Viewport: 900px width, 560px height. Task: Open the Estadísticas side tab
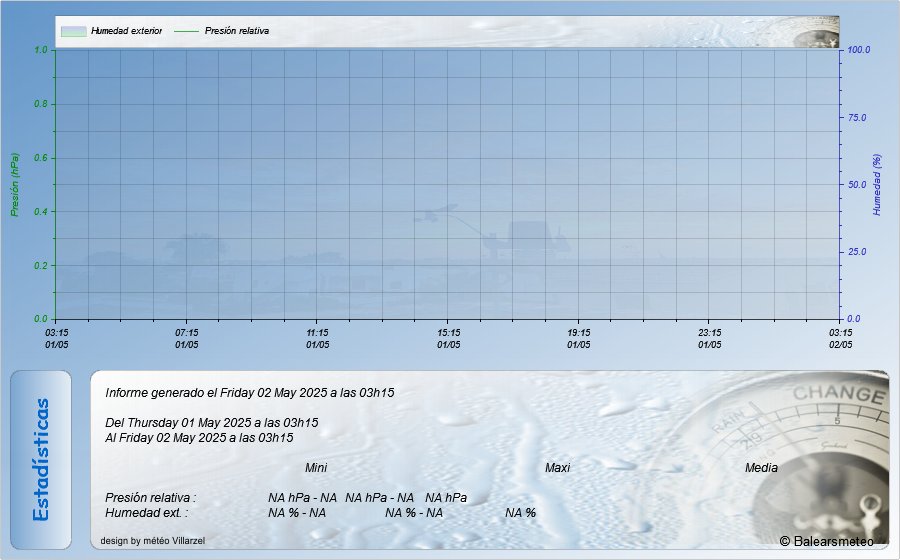pyautogui.click(x=41, y=460)
